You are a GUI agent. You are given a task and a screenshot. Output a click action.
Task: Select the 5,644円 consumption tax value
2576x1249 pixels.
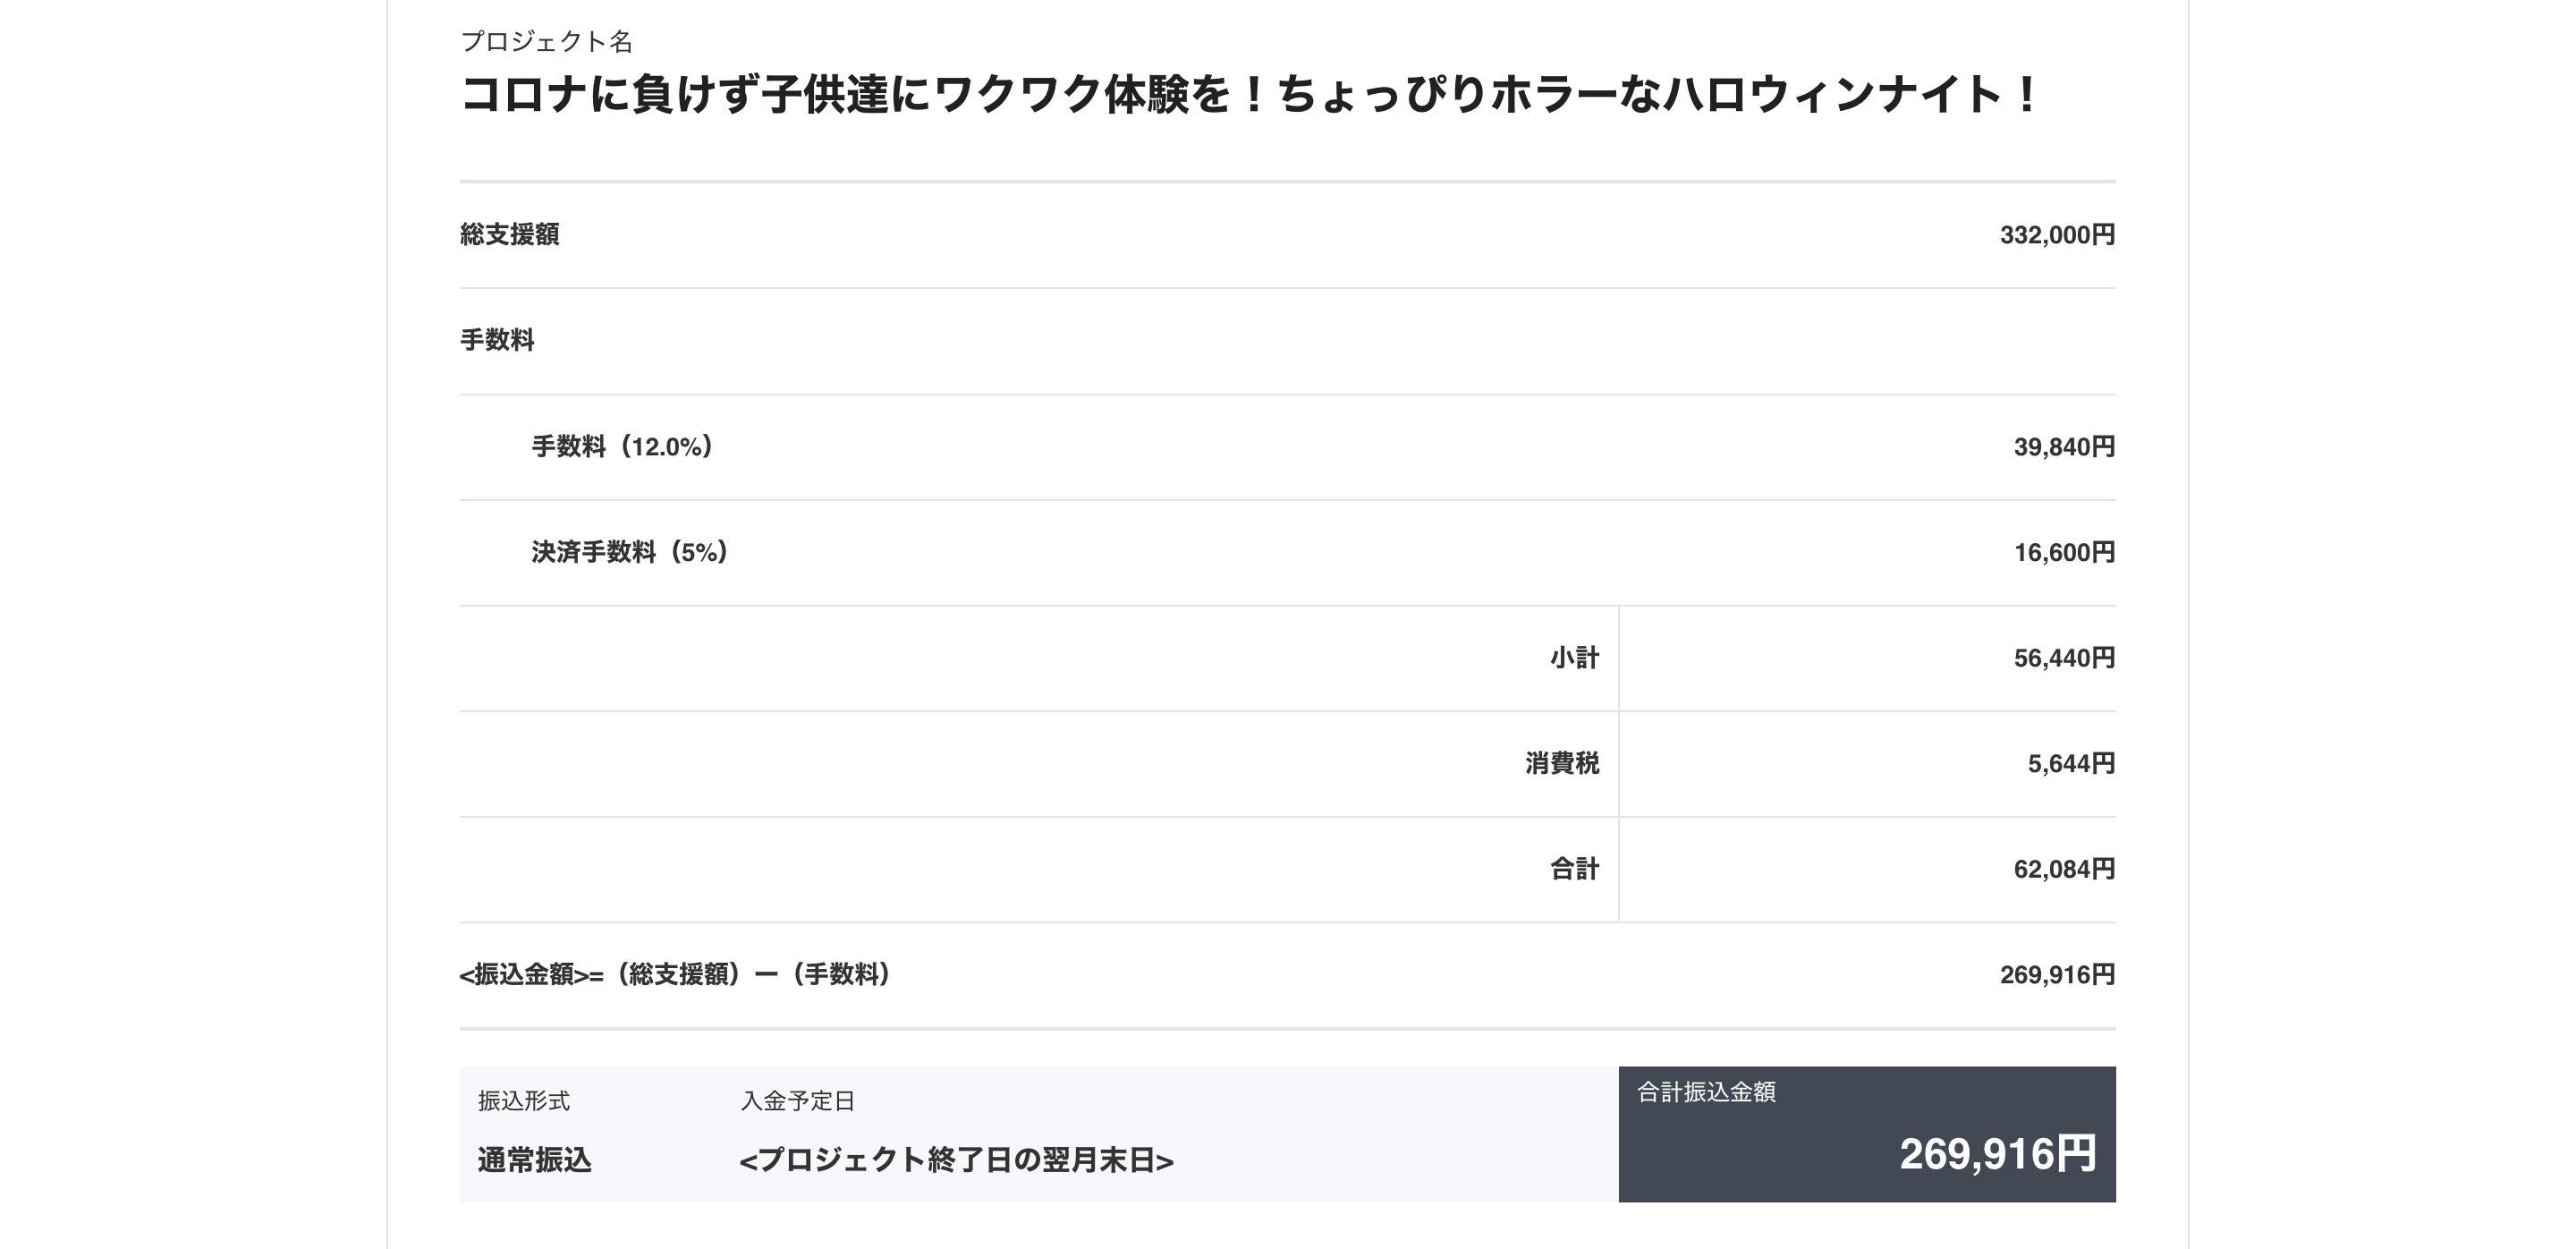[2070, 764]
